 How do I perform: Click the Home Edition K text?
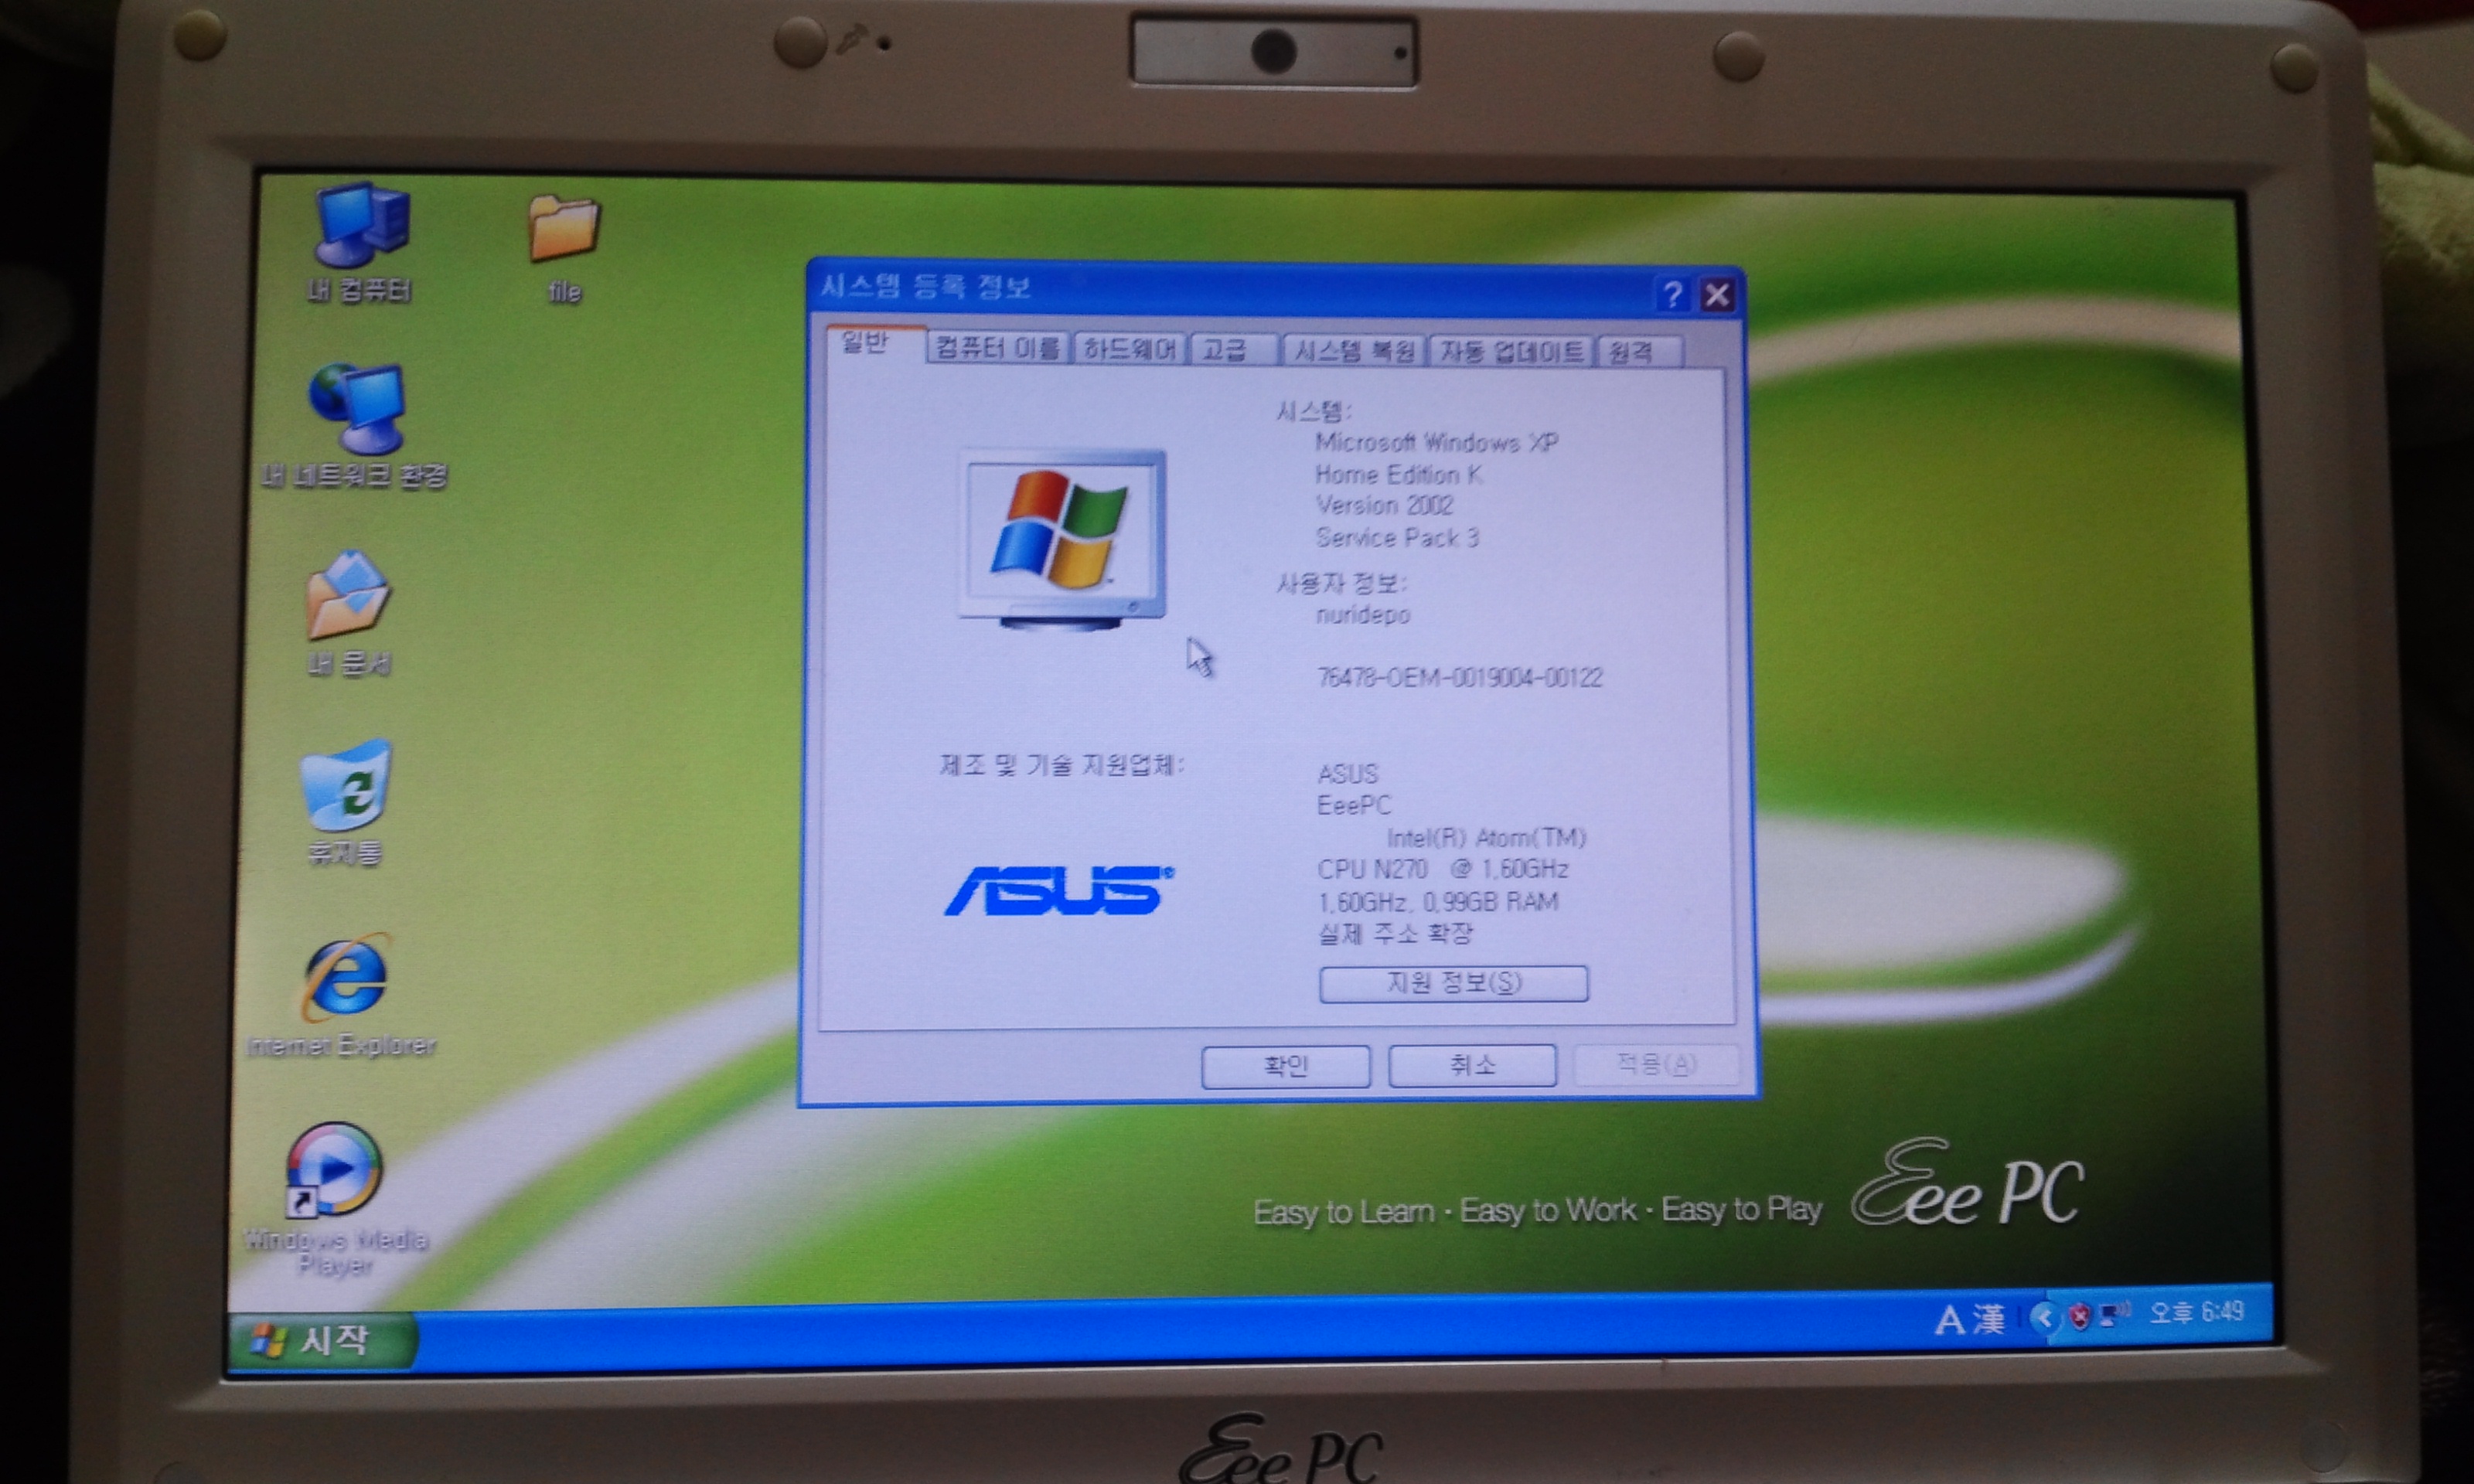click(x=1398, y=474)
